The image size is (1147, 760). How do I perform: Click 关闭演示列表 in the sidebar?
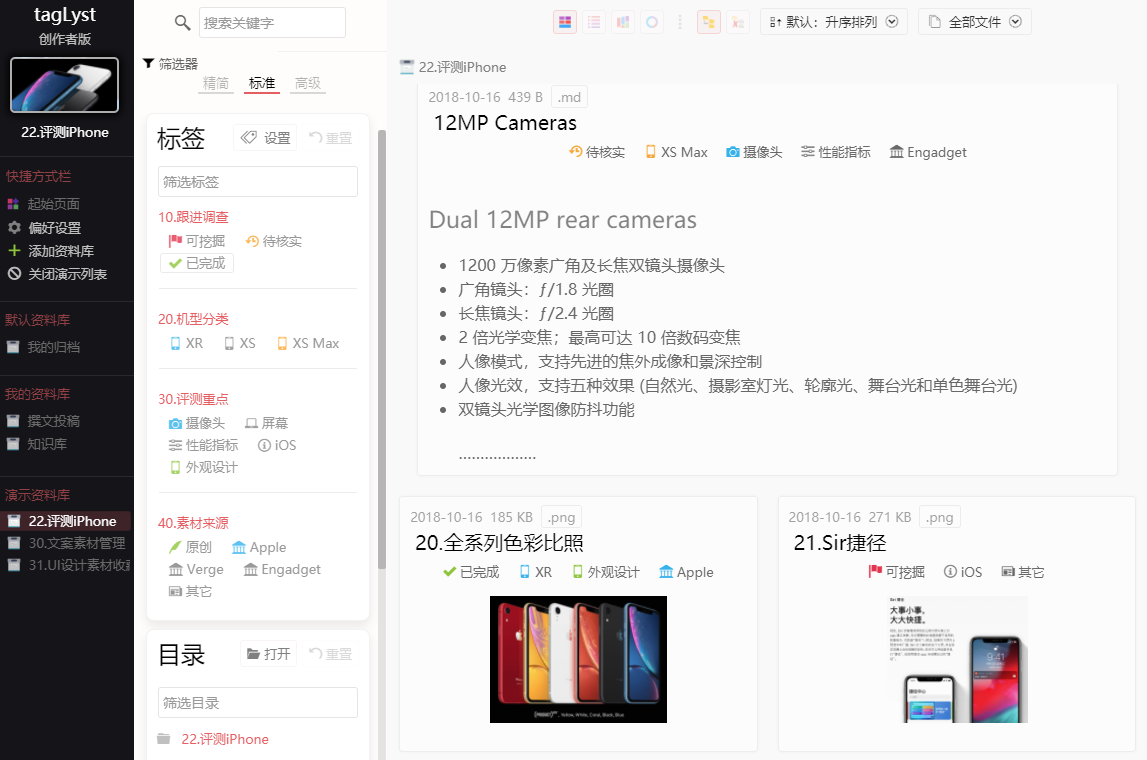57,274
